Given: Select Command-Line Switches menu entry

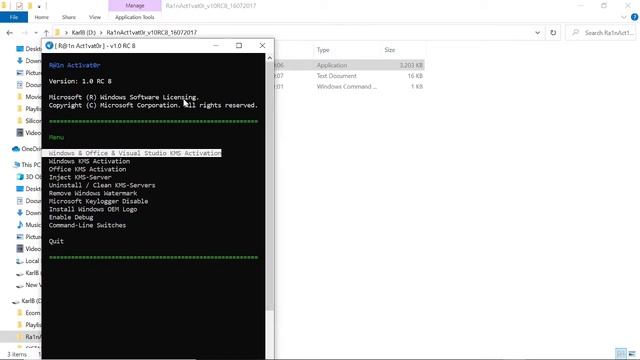Looking at the screenshot, I should click(87, 225).
